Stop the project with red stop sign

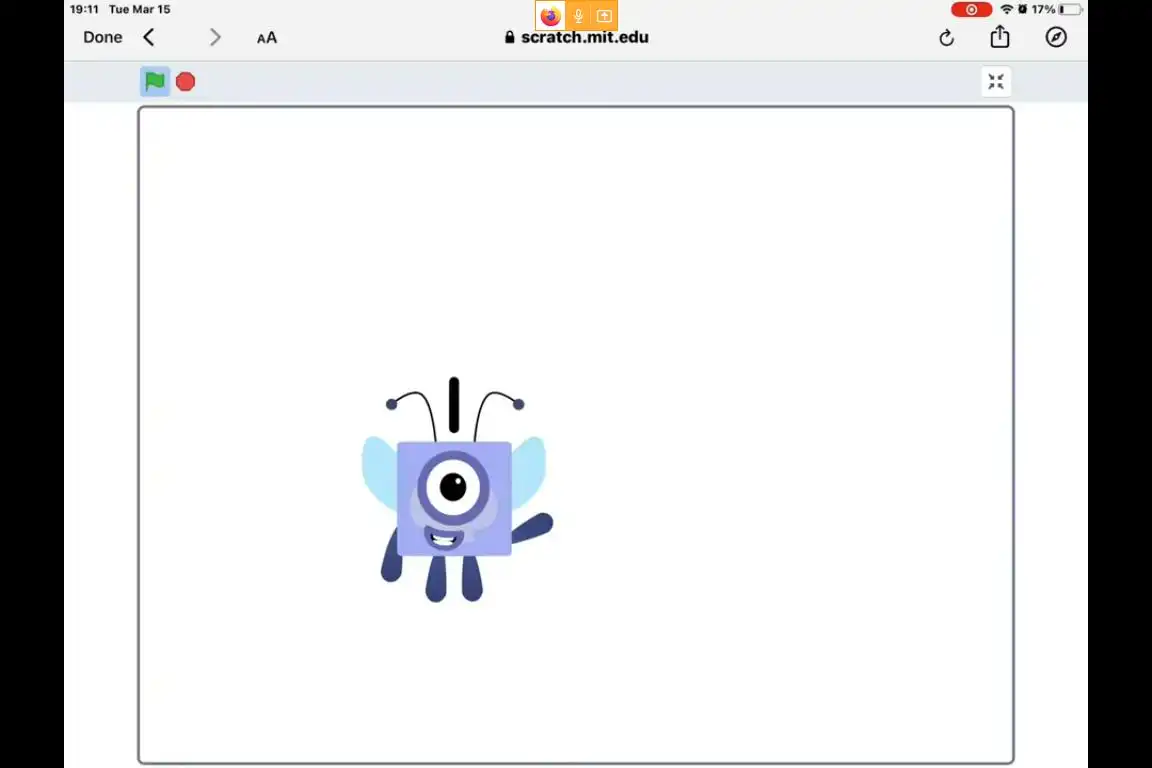pyautogui.click(x=186, y=82)
